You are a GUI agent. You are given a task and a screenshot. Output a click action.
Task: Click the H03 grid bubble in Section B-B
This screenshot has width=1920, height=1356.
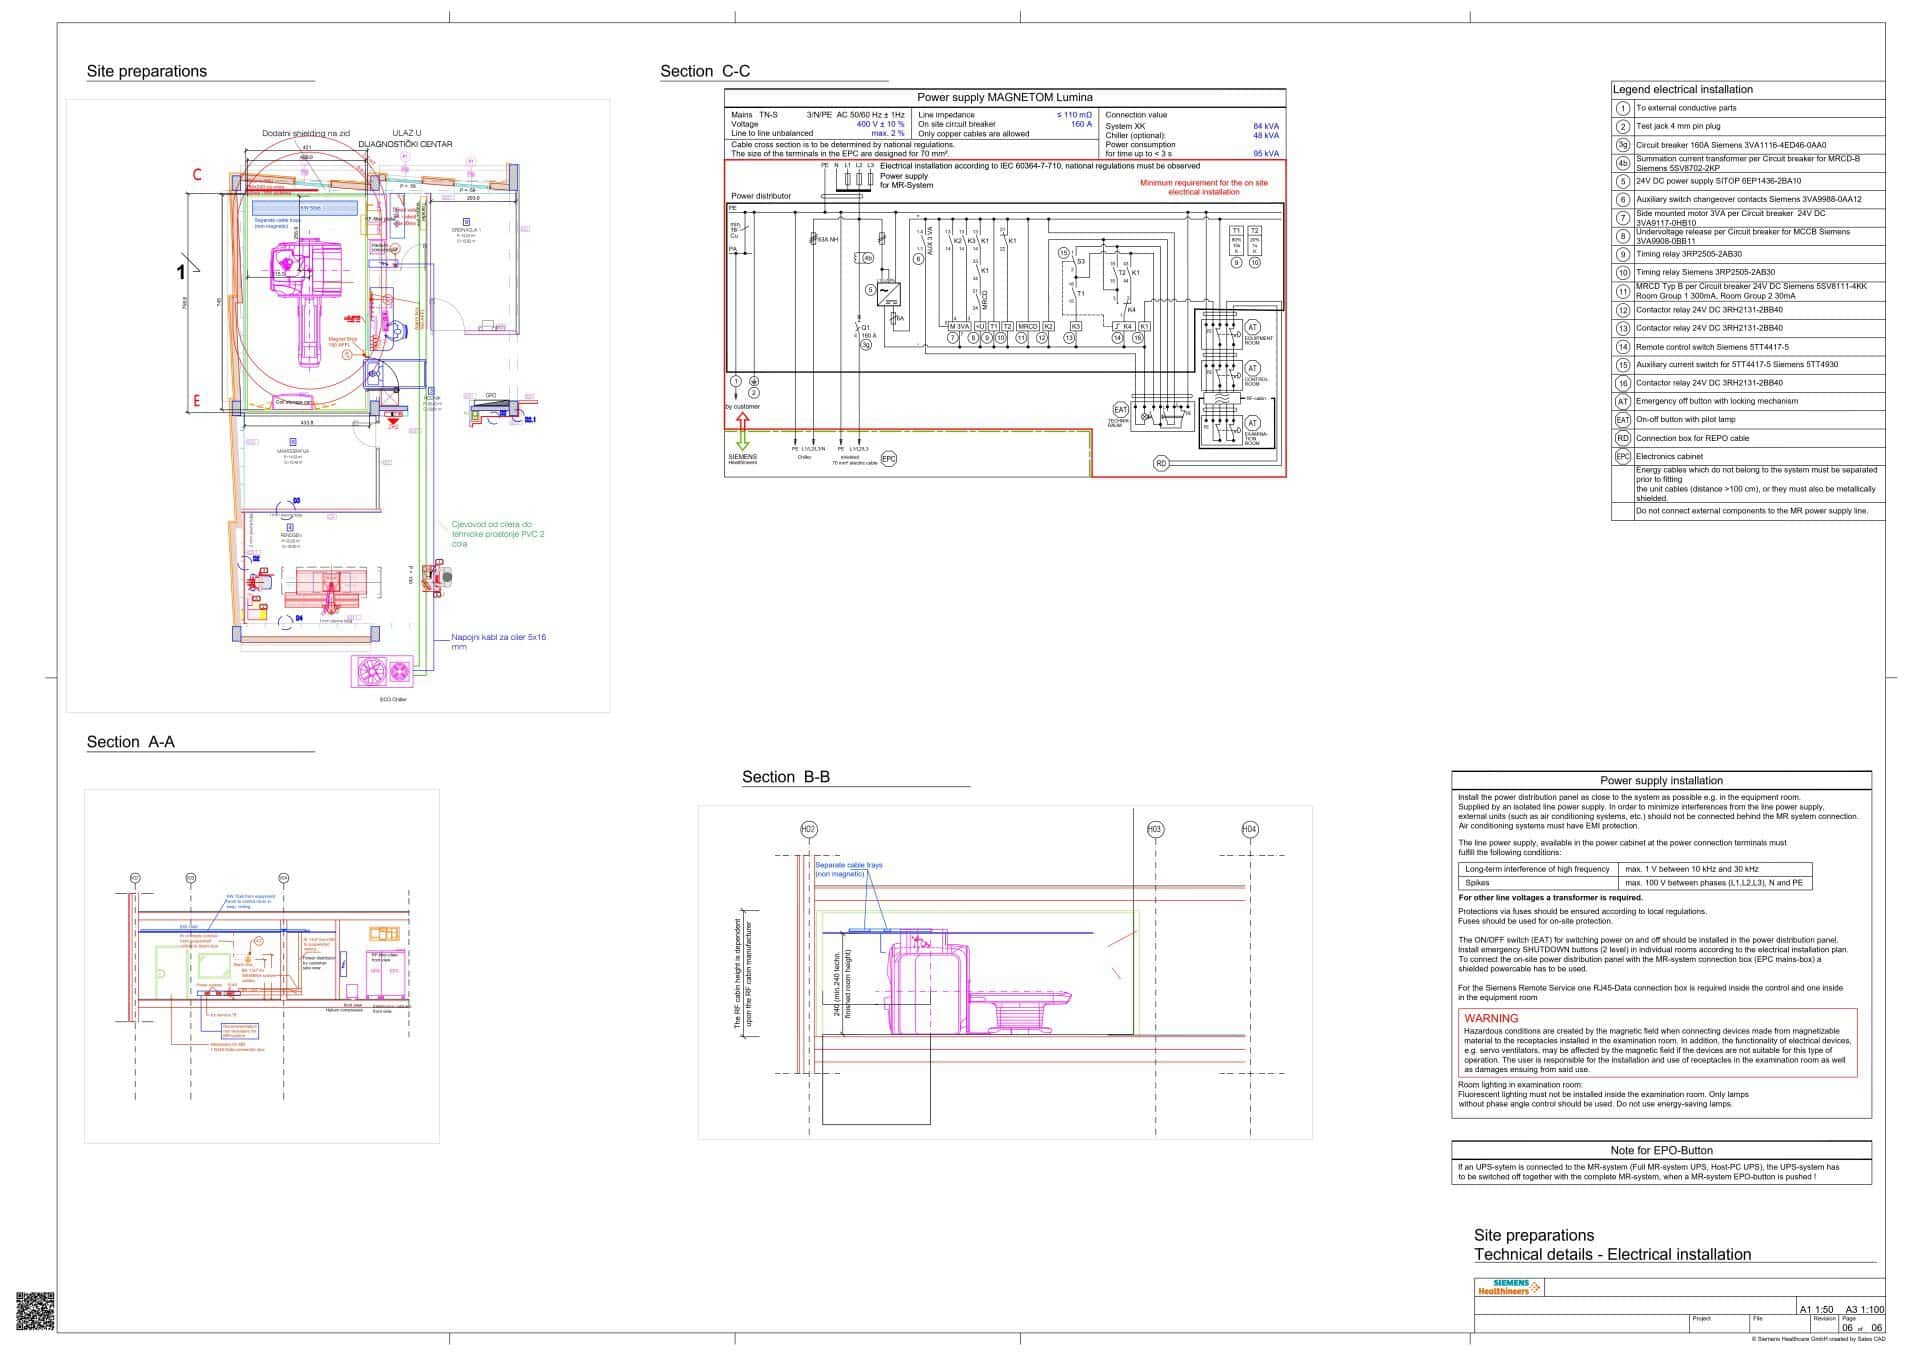(x=1155, y=829)
